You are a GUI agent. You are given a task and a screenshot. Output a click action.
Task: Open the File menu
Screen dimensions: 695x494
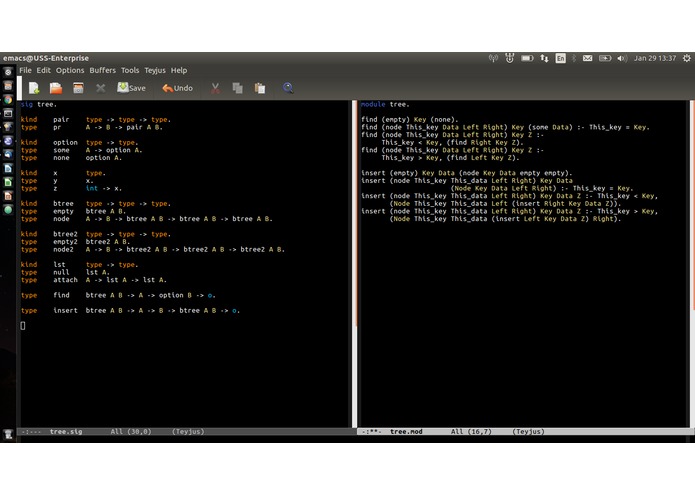(25, 70)
